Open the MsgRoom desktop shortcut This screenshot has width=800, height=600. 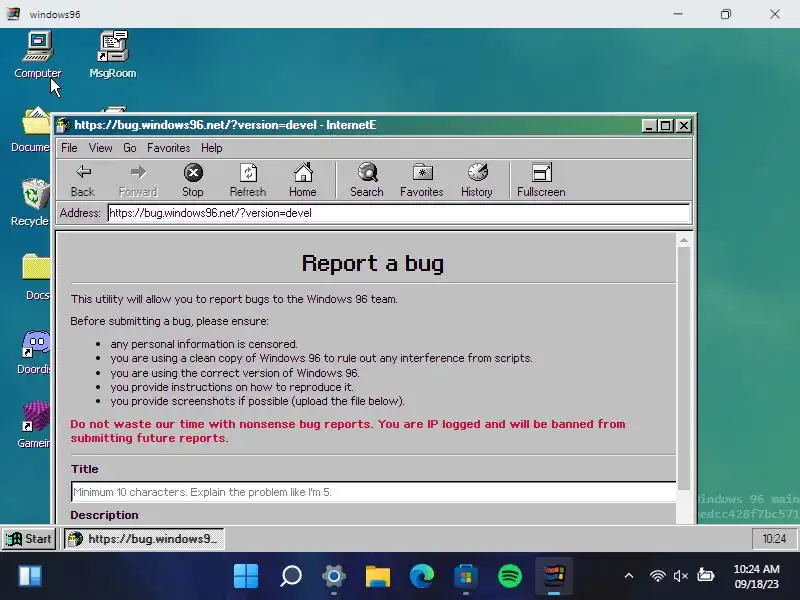[x=113, y=55]
